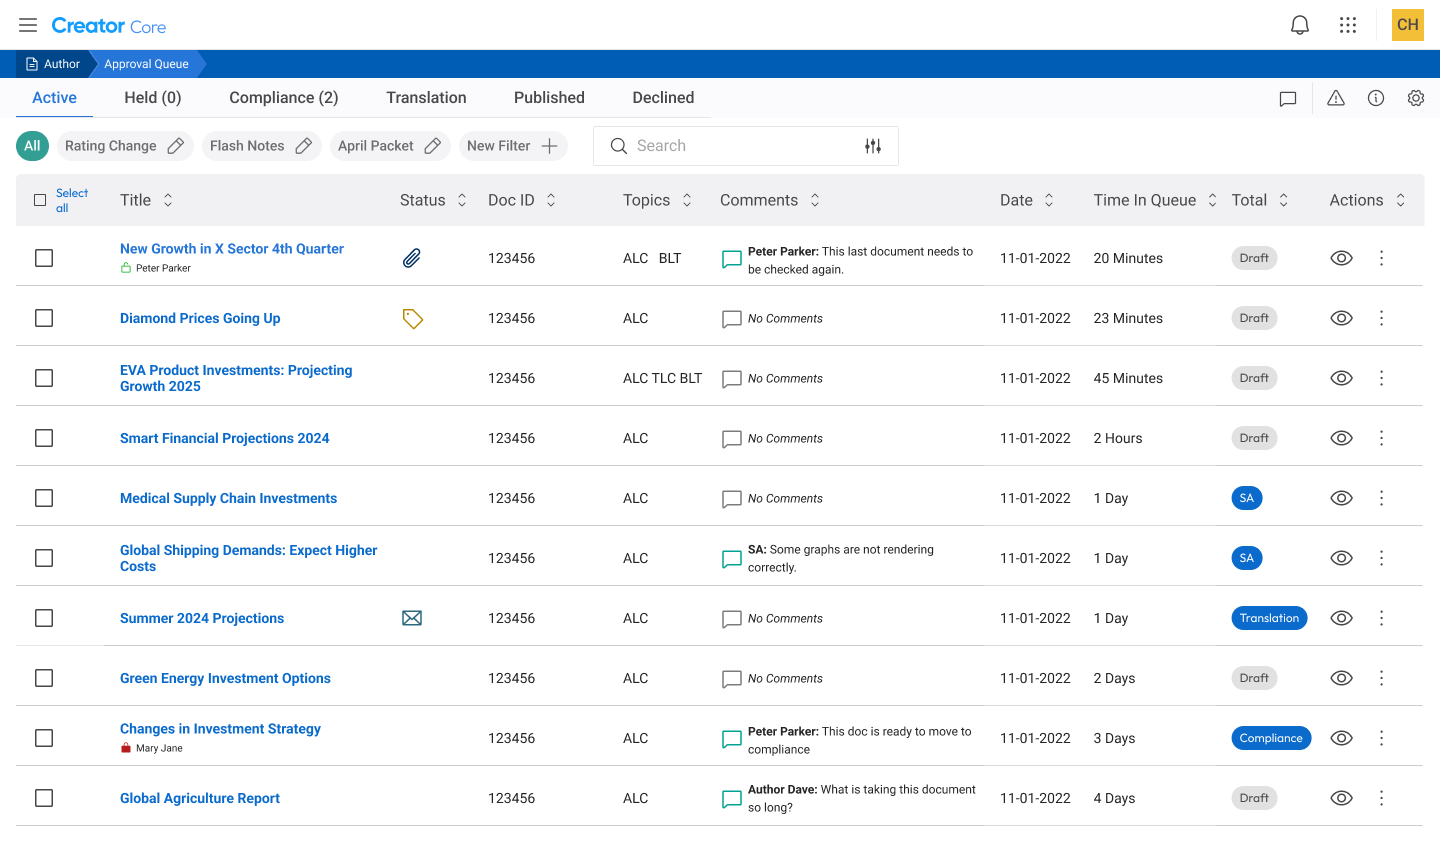
Task: Open comment bubble for Global Shipping Demands
Action: pos(732,559)
